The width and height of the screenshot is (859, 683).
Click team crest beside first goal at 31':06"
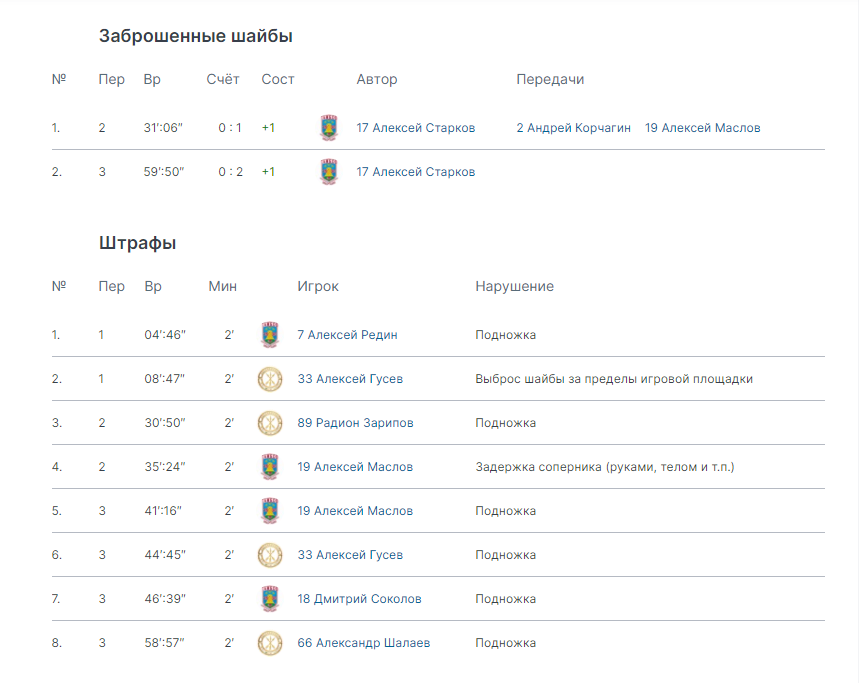tap(329, 128)
